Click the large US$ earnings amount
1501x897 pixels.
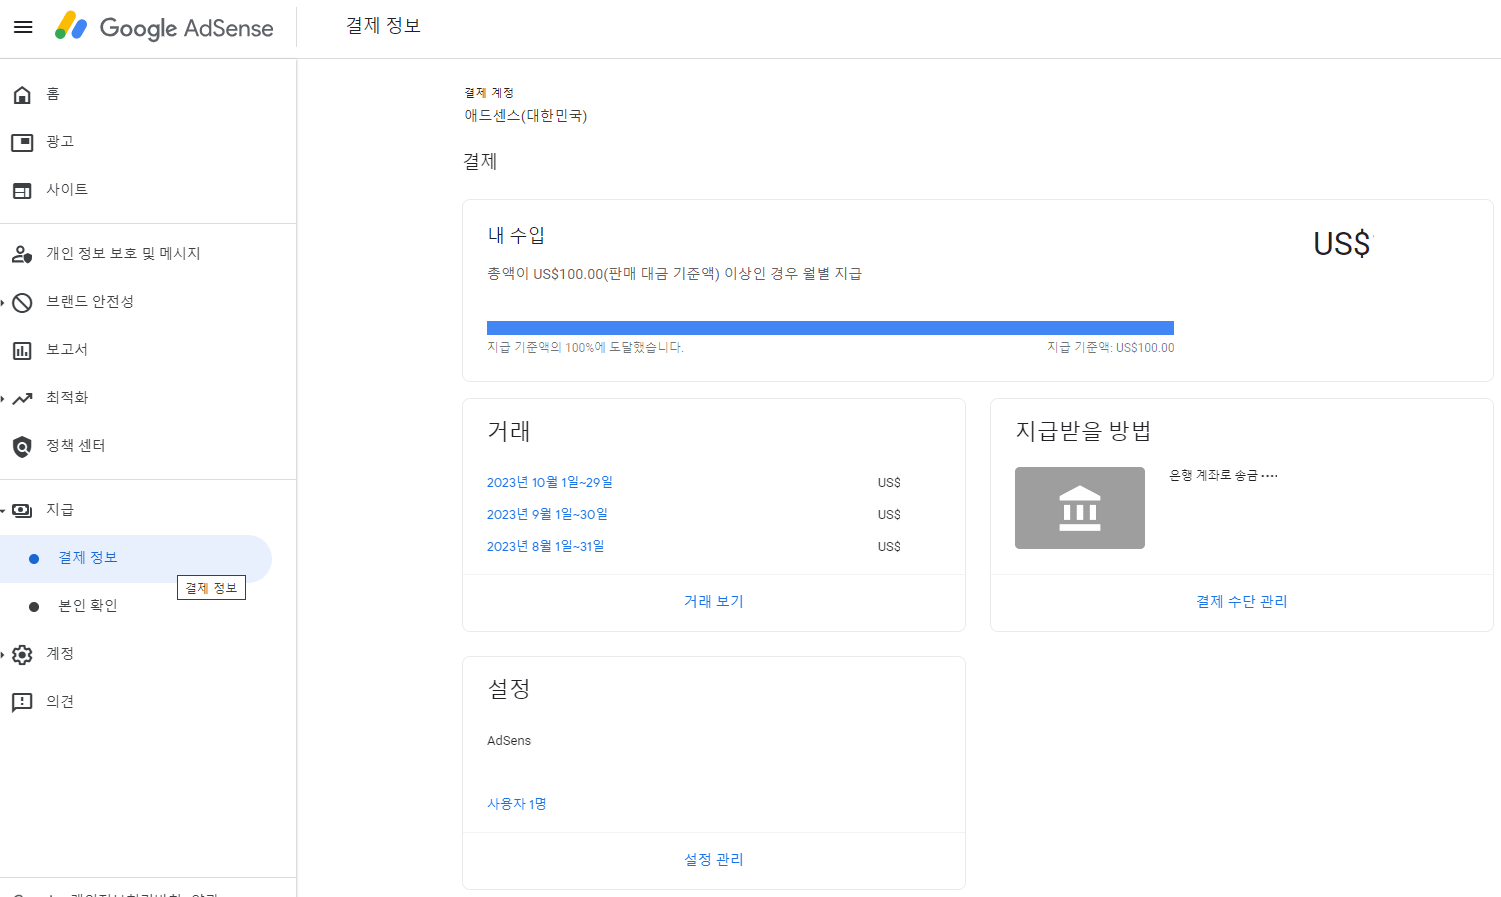pos(1342,244)
